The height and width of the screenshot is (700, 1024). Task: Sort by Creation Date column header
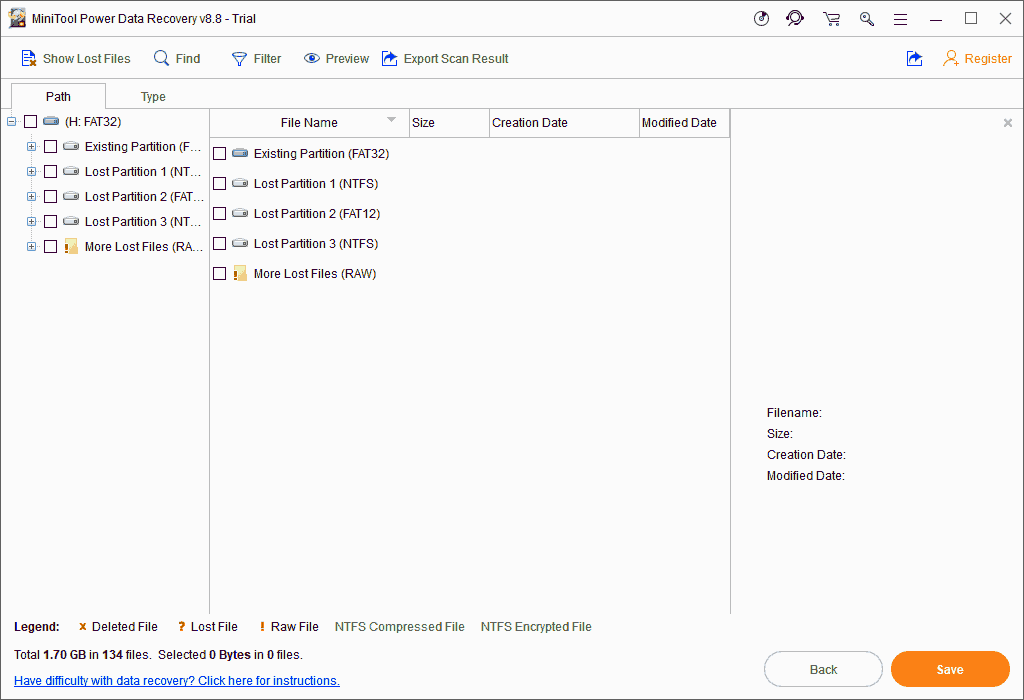(x=564, y=123)
